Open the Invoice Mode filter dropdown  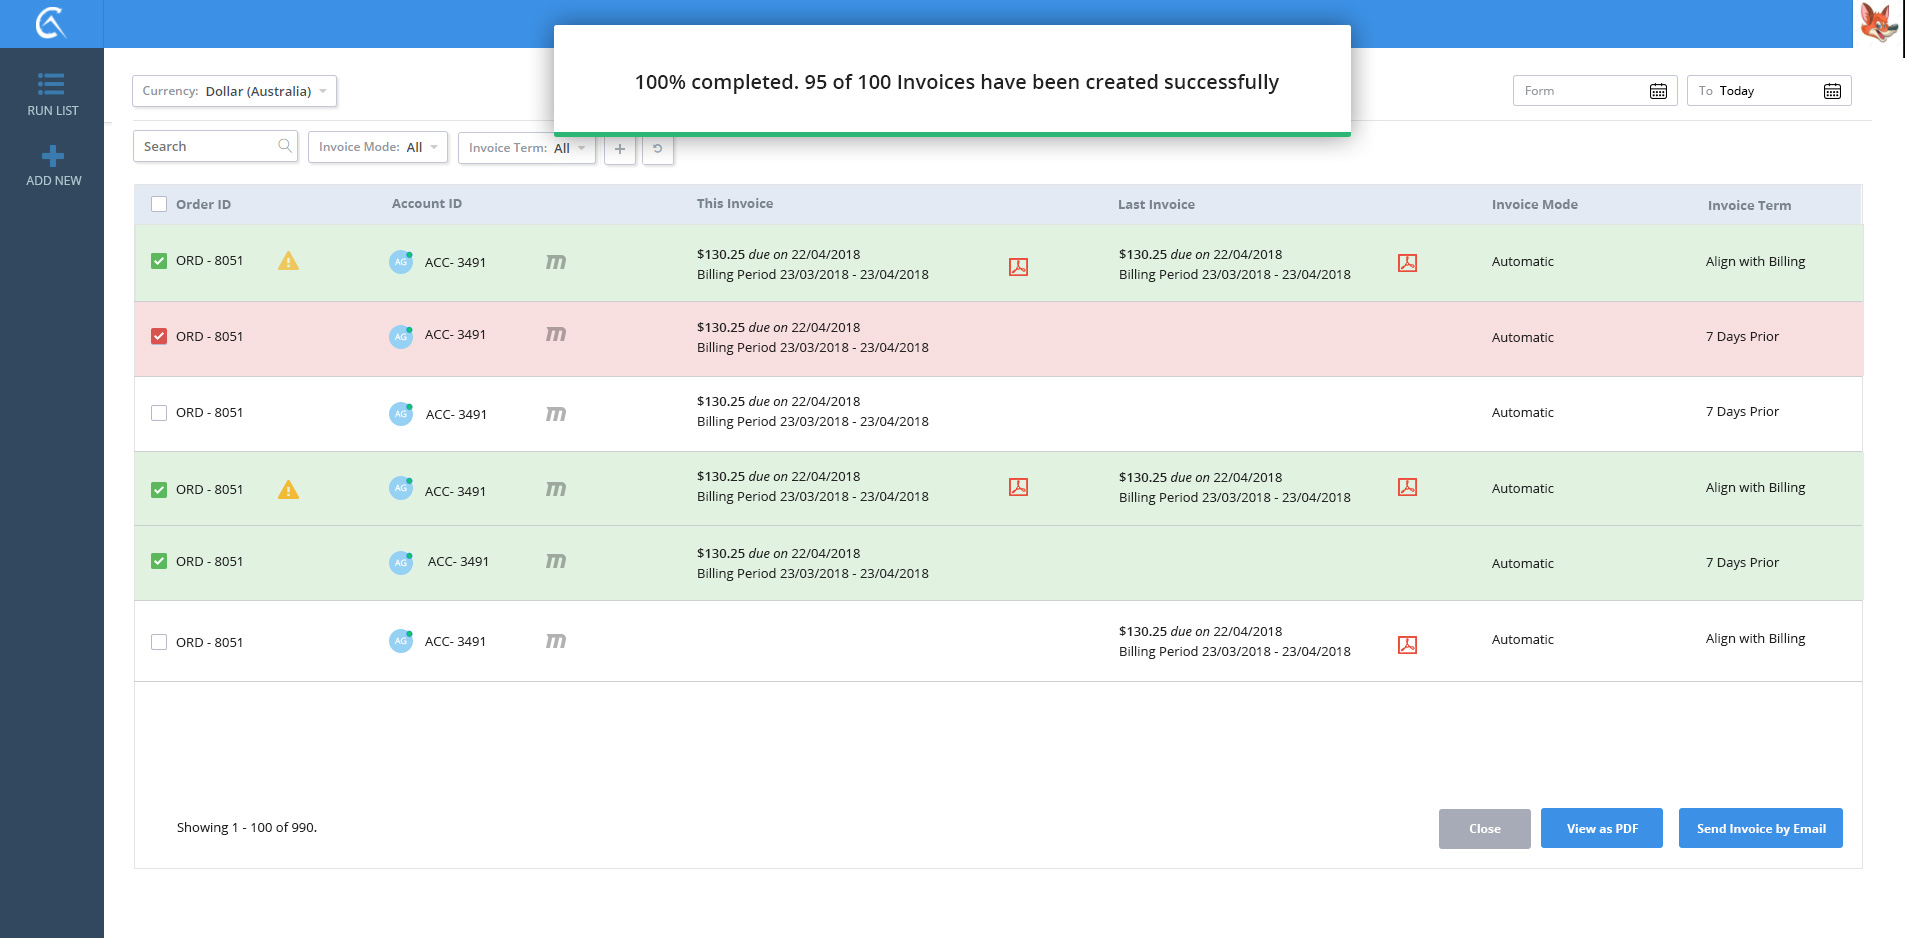377,147
